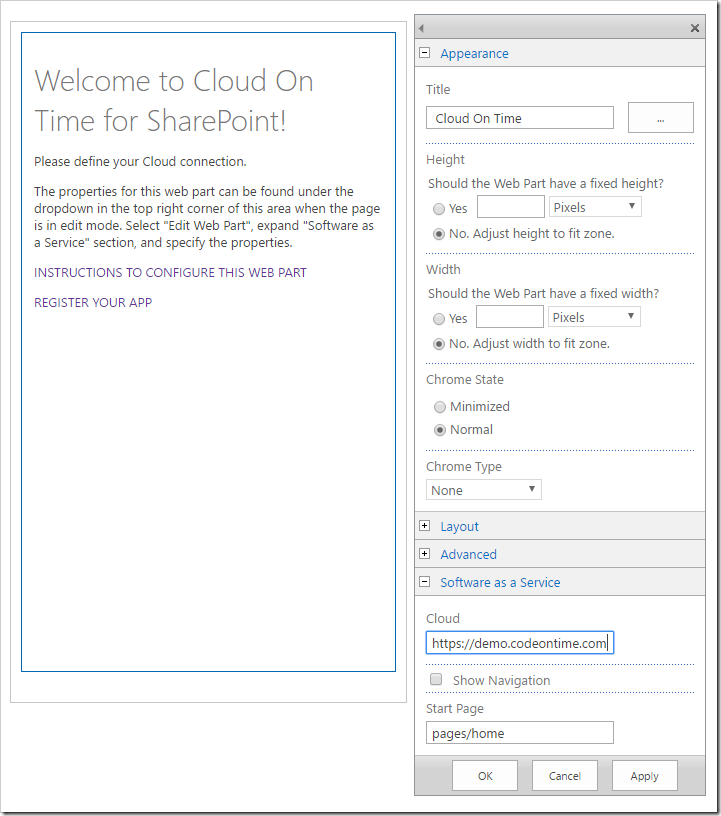Open the title builder ellipsis button

point(661,118)
